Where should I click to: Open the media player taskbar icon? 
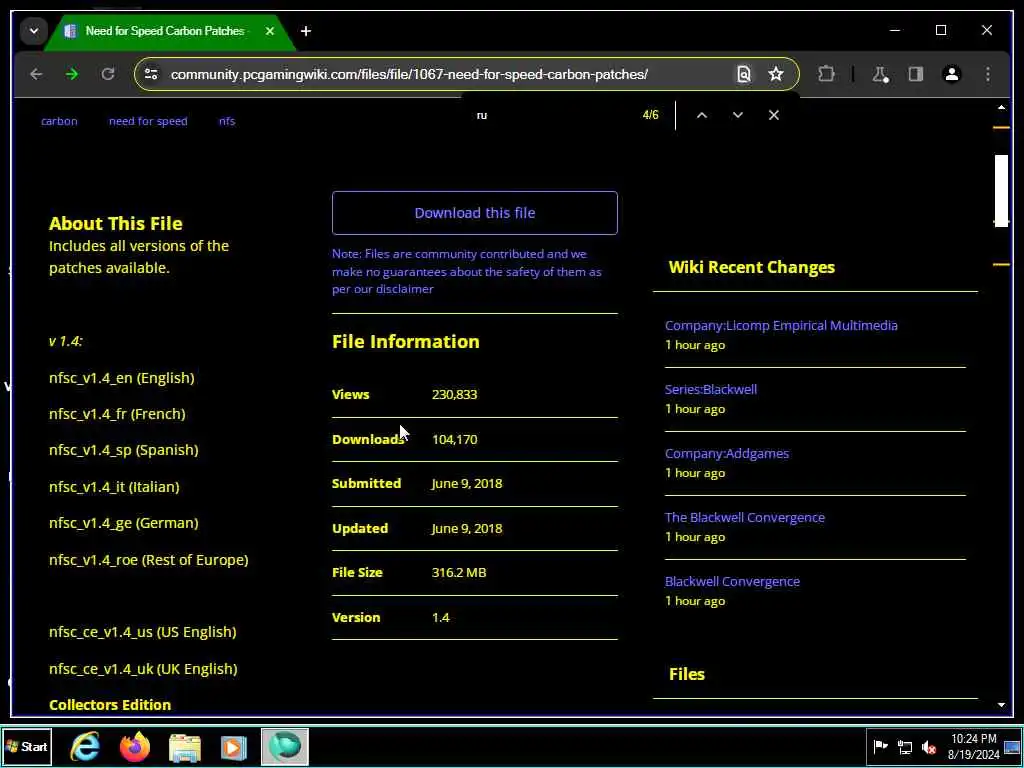[x=233, y=747]
